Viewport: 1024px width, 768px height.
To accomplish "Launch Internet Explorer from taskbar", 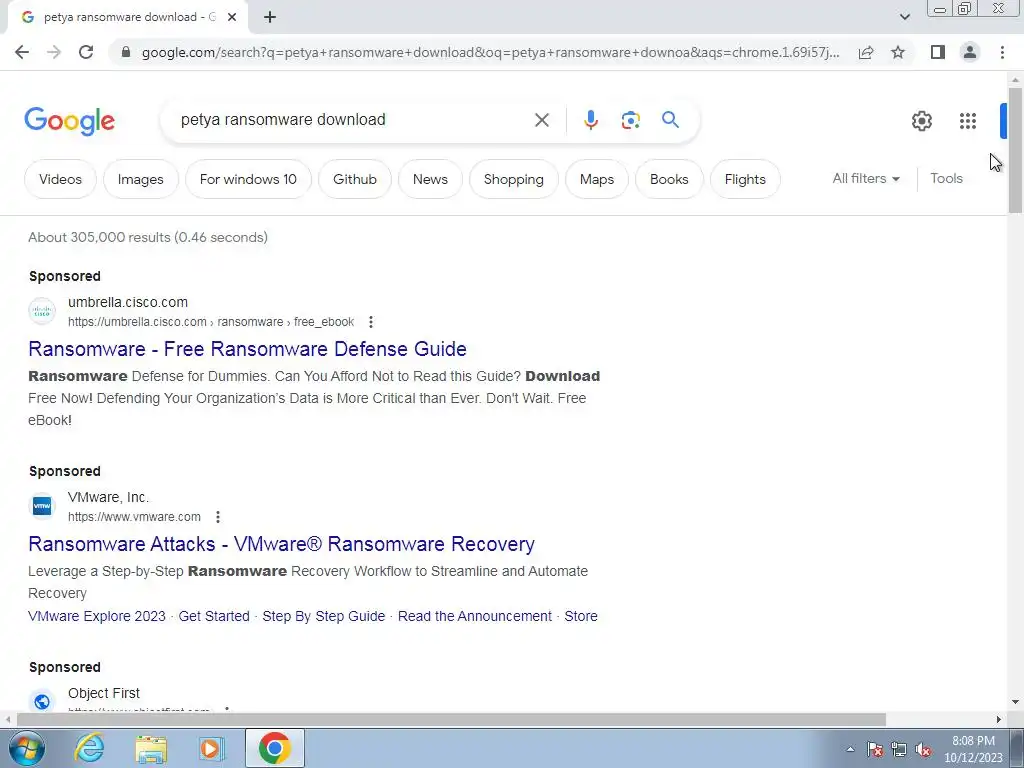I will [x=89, y=748].
